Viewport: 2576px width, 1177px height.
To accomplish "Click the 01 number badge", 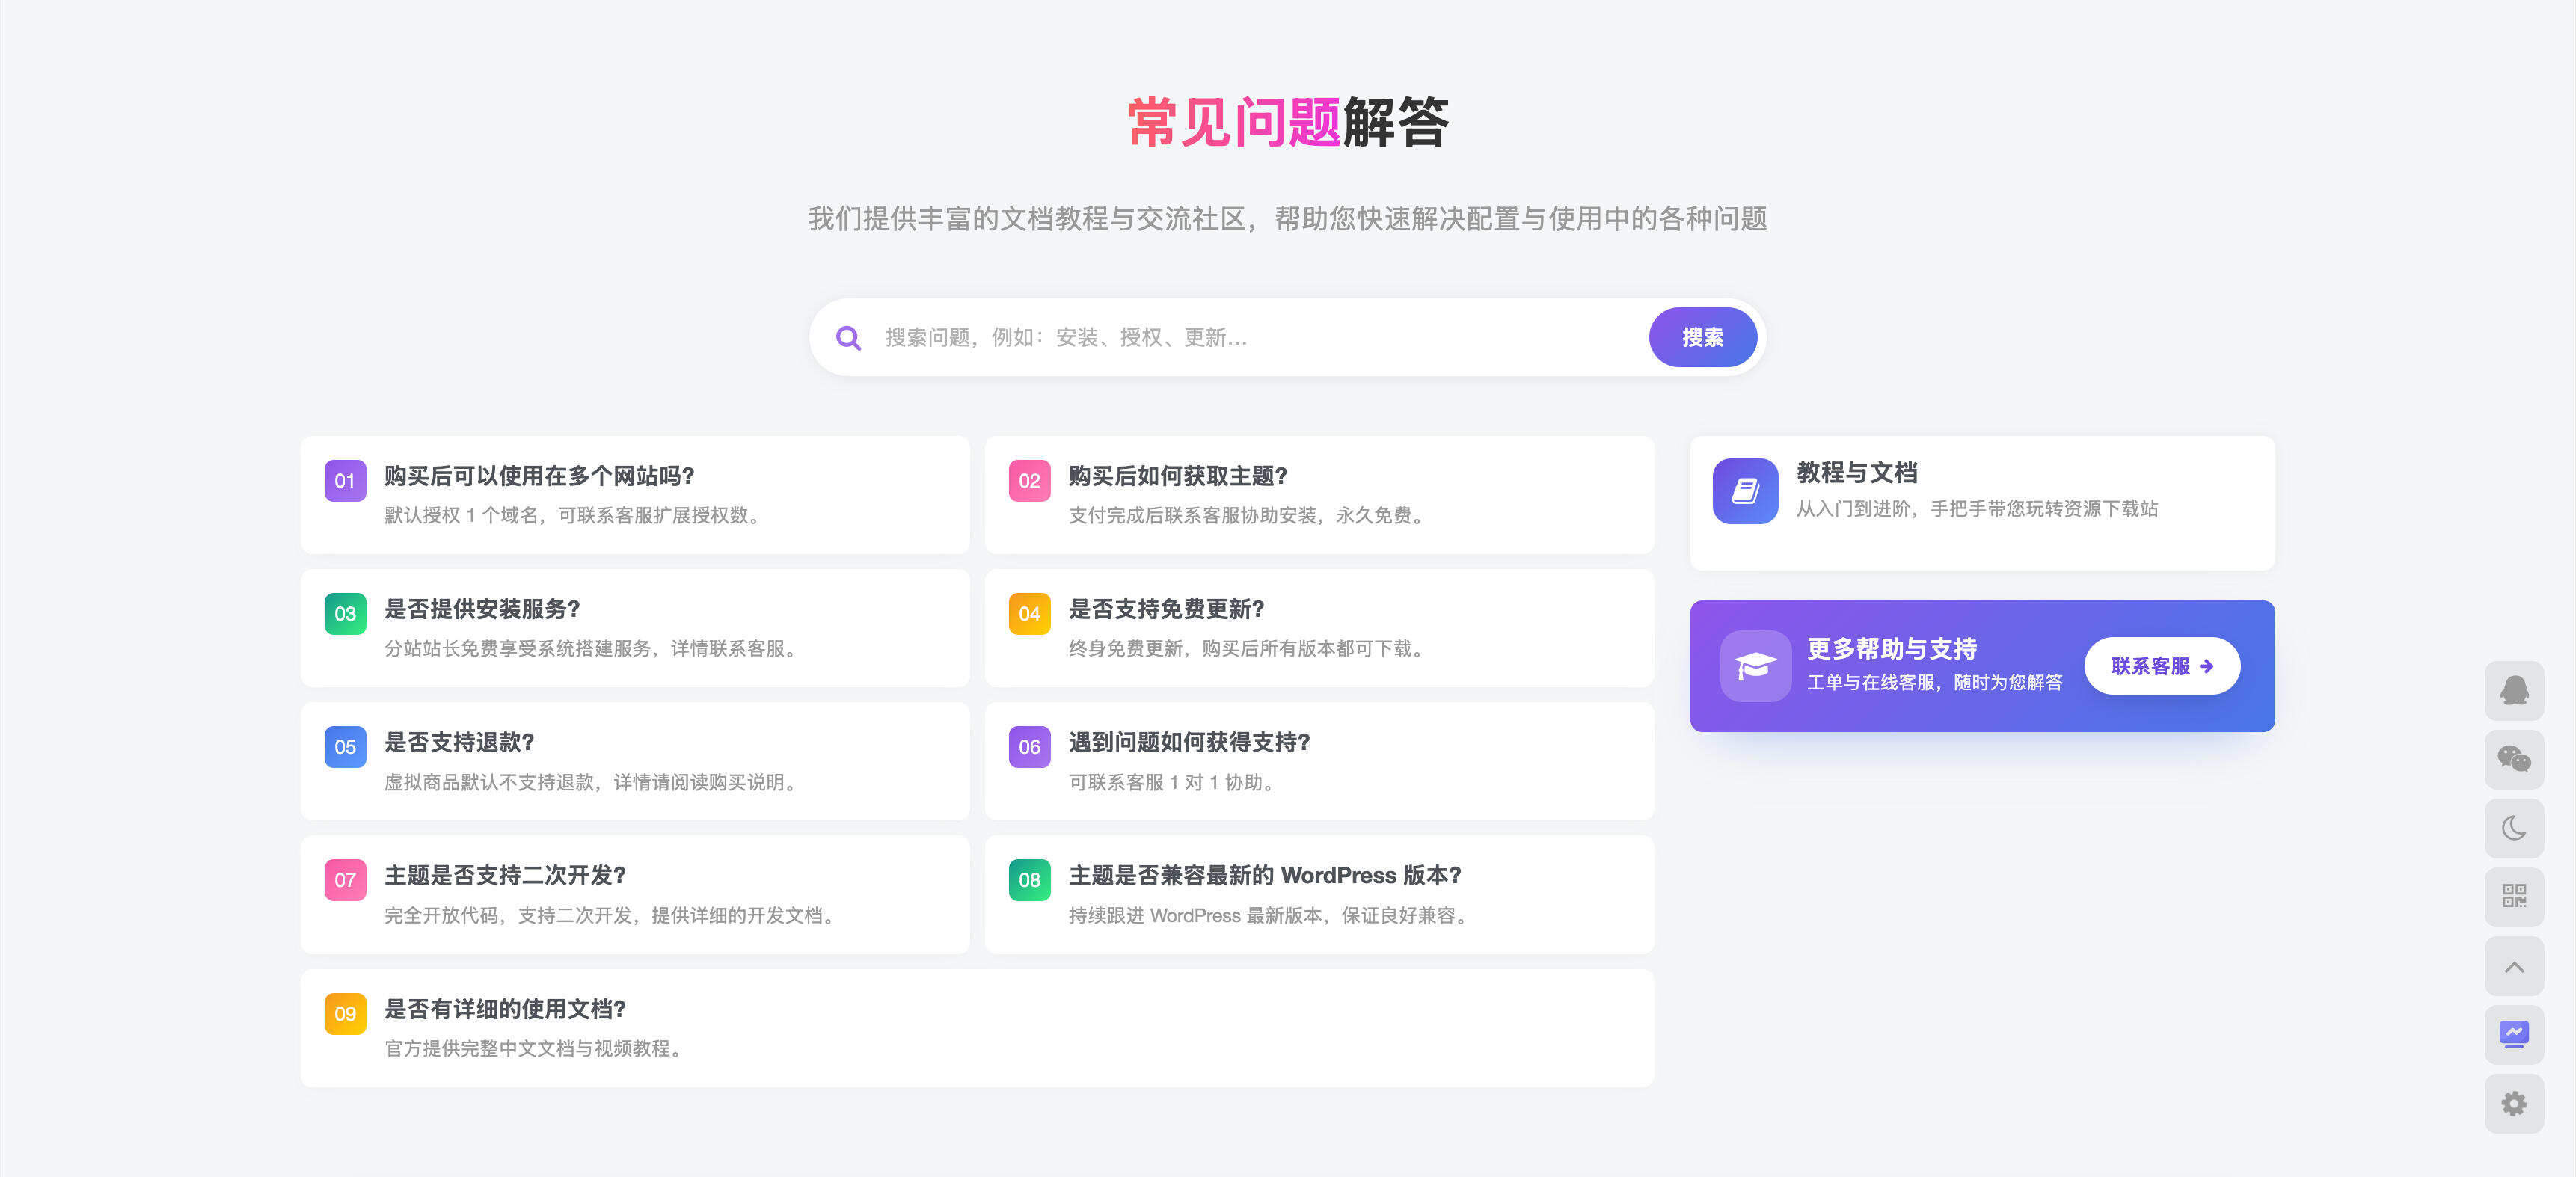I will (345, 481).
